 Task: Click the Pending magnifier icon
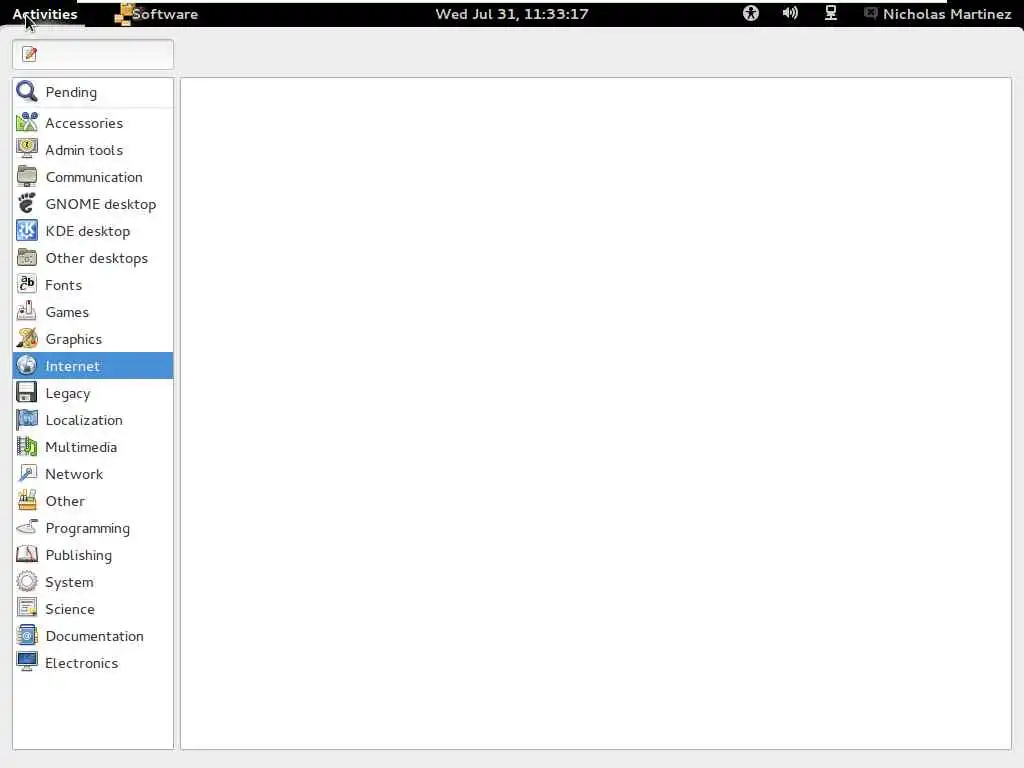click(27, 91)
